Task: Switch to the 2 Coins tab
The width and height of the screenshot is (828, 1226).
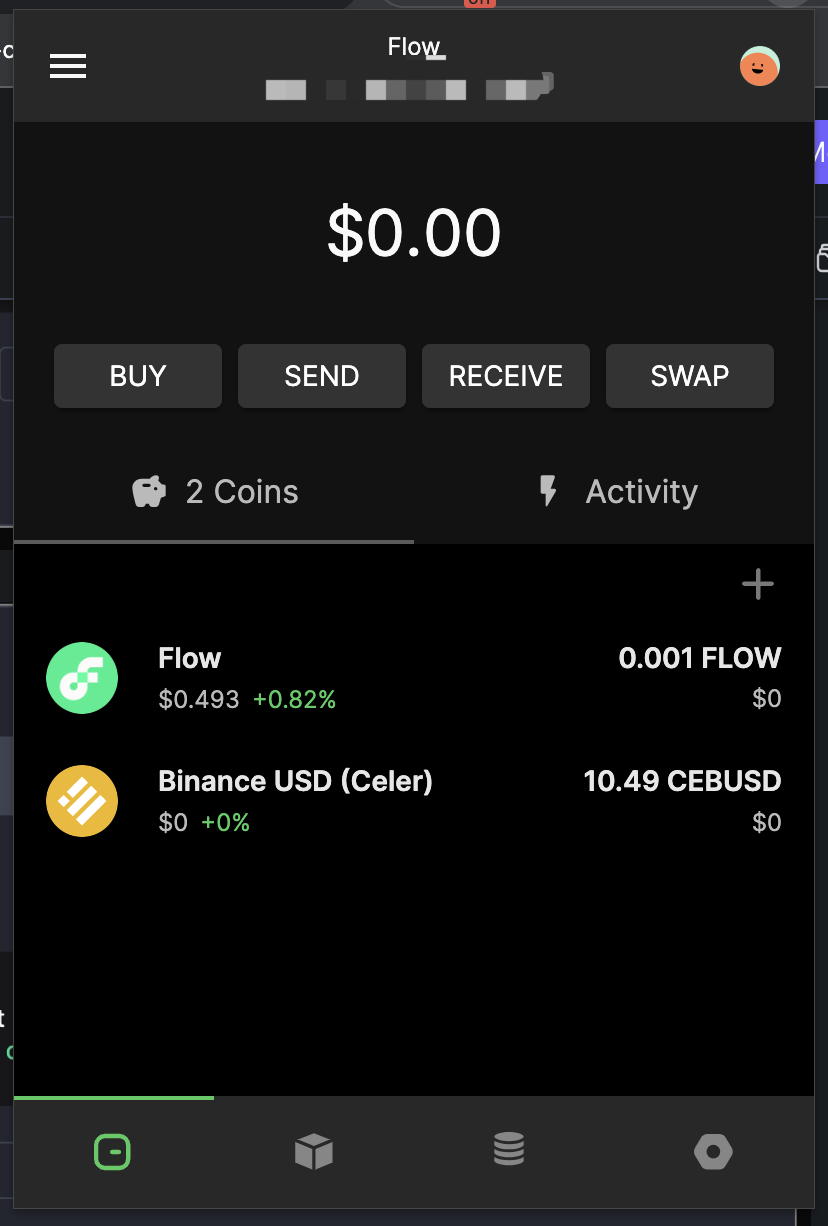Action: [215, 492]
